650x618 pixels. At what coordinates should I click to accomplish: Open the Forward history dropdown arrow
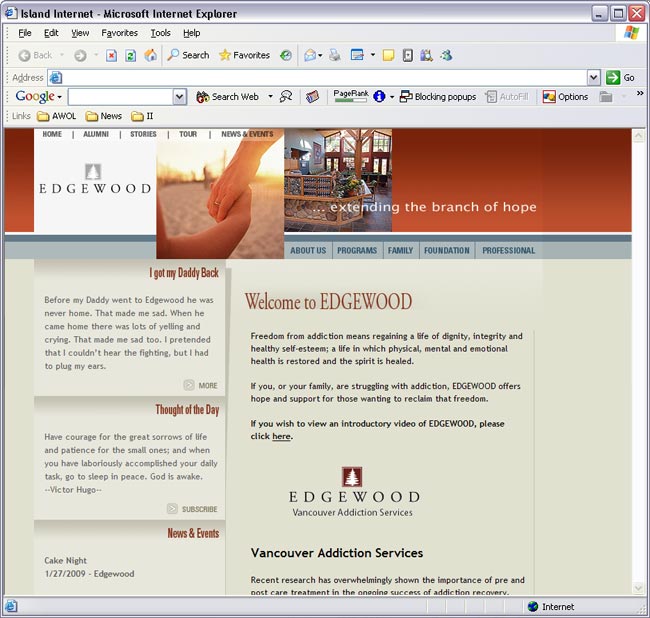[x=96, y=55]
